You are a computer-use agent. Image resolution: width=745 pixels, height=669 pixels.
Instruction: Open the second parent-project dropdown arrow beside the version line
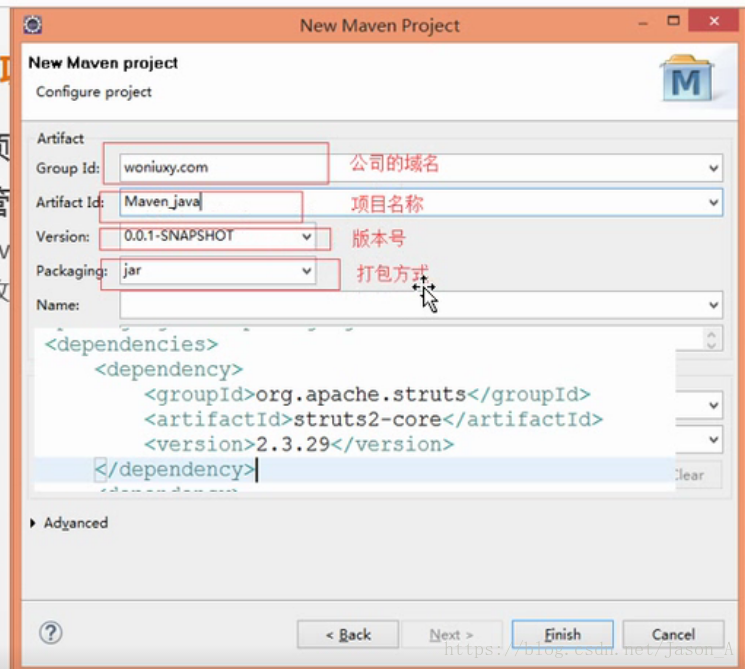[x=713, y=440]
